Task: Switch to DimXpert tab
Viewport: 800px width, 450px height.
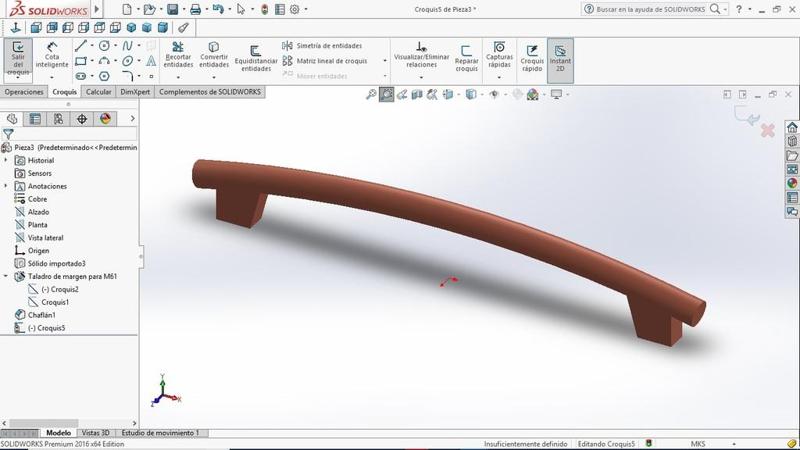Action: 135,92
